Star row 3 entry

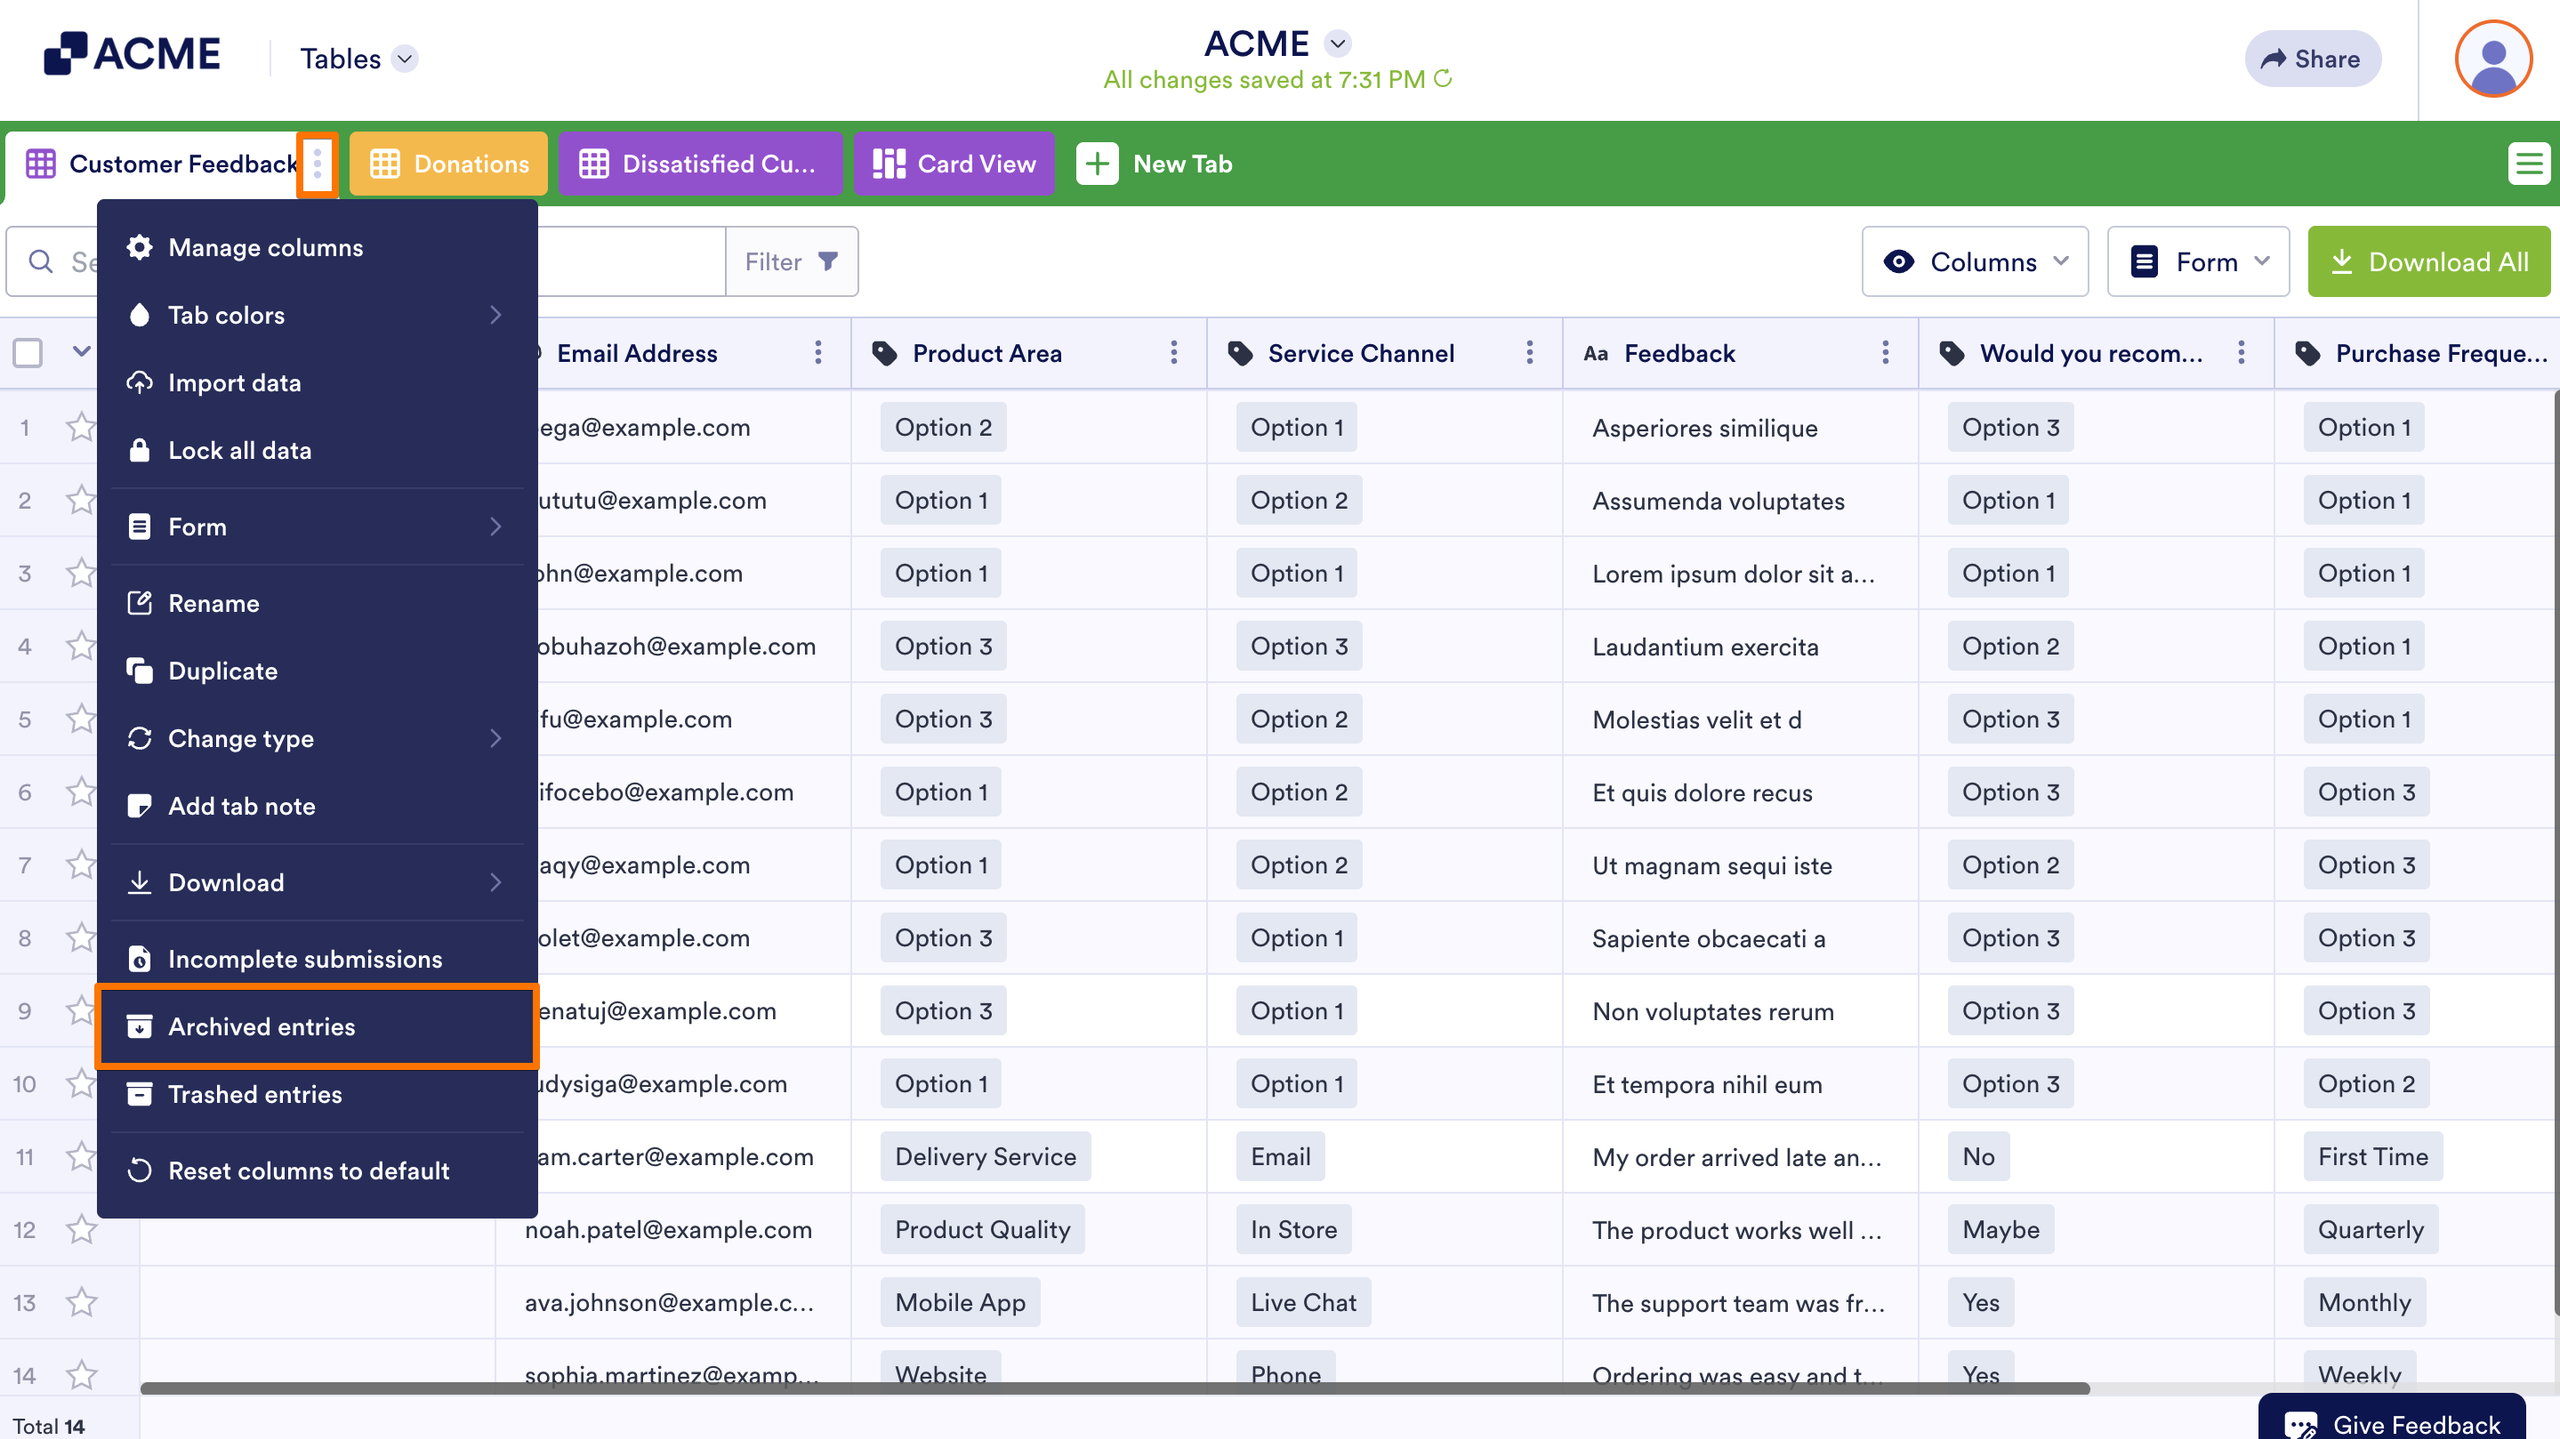[x=81, y=573]
